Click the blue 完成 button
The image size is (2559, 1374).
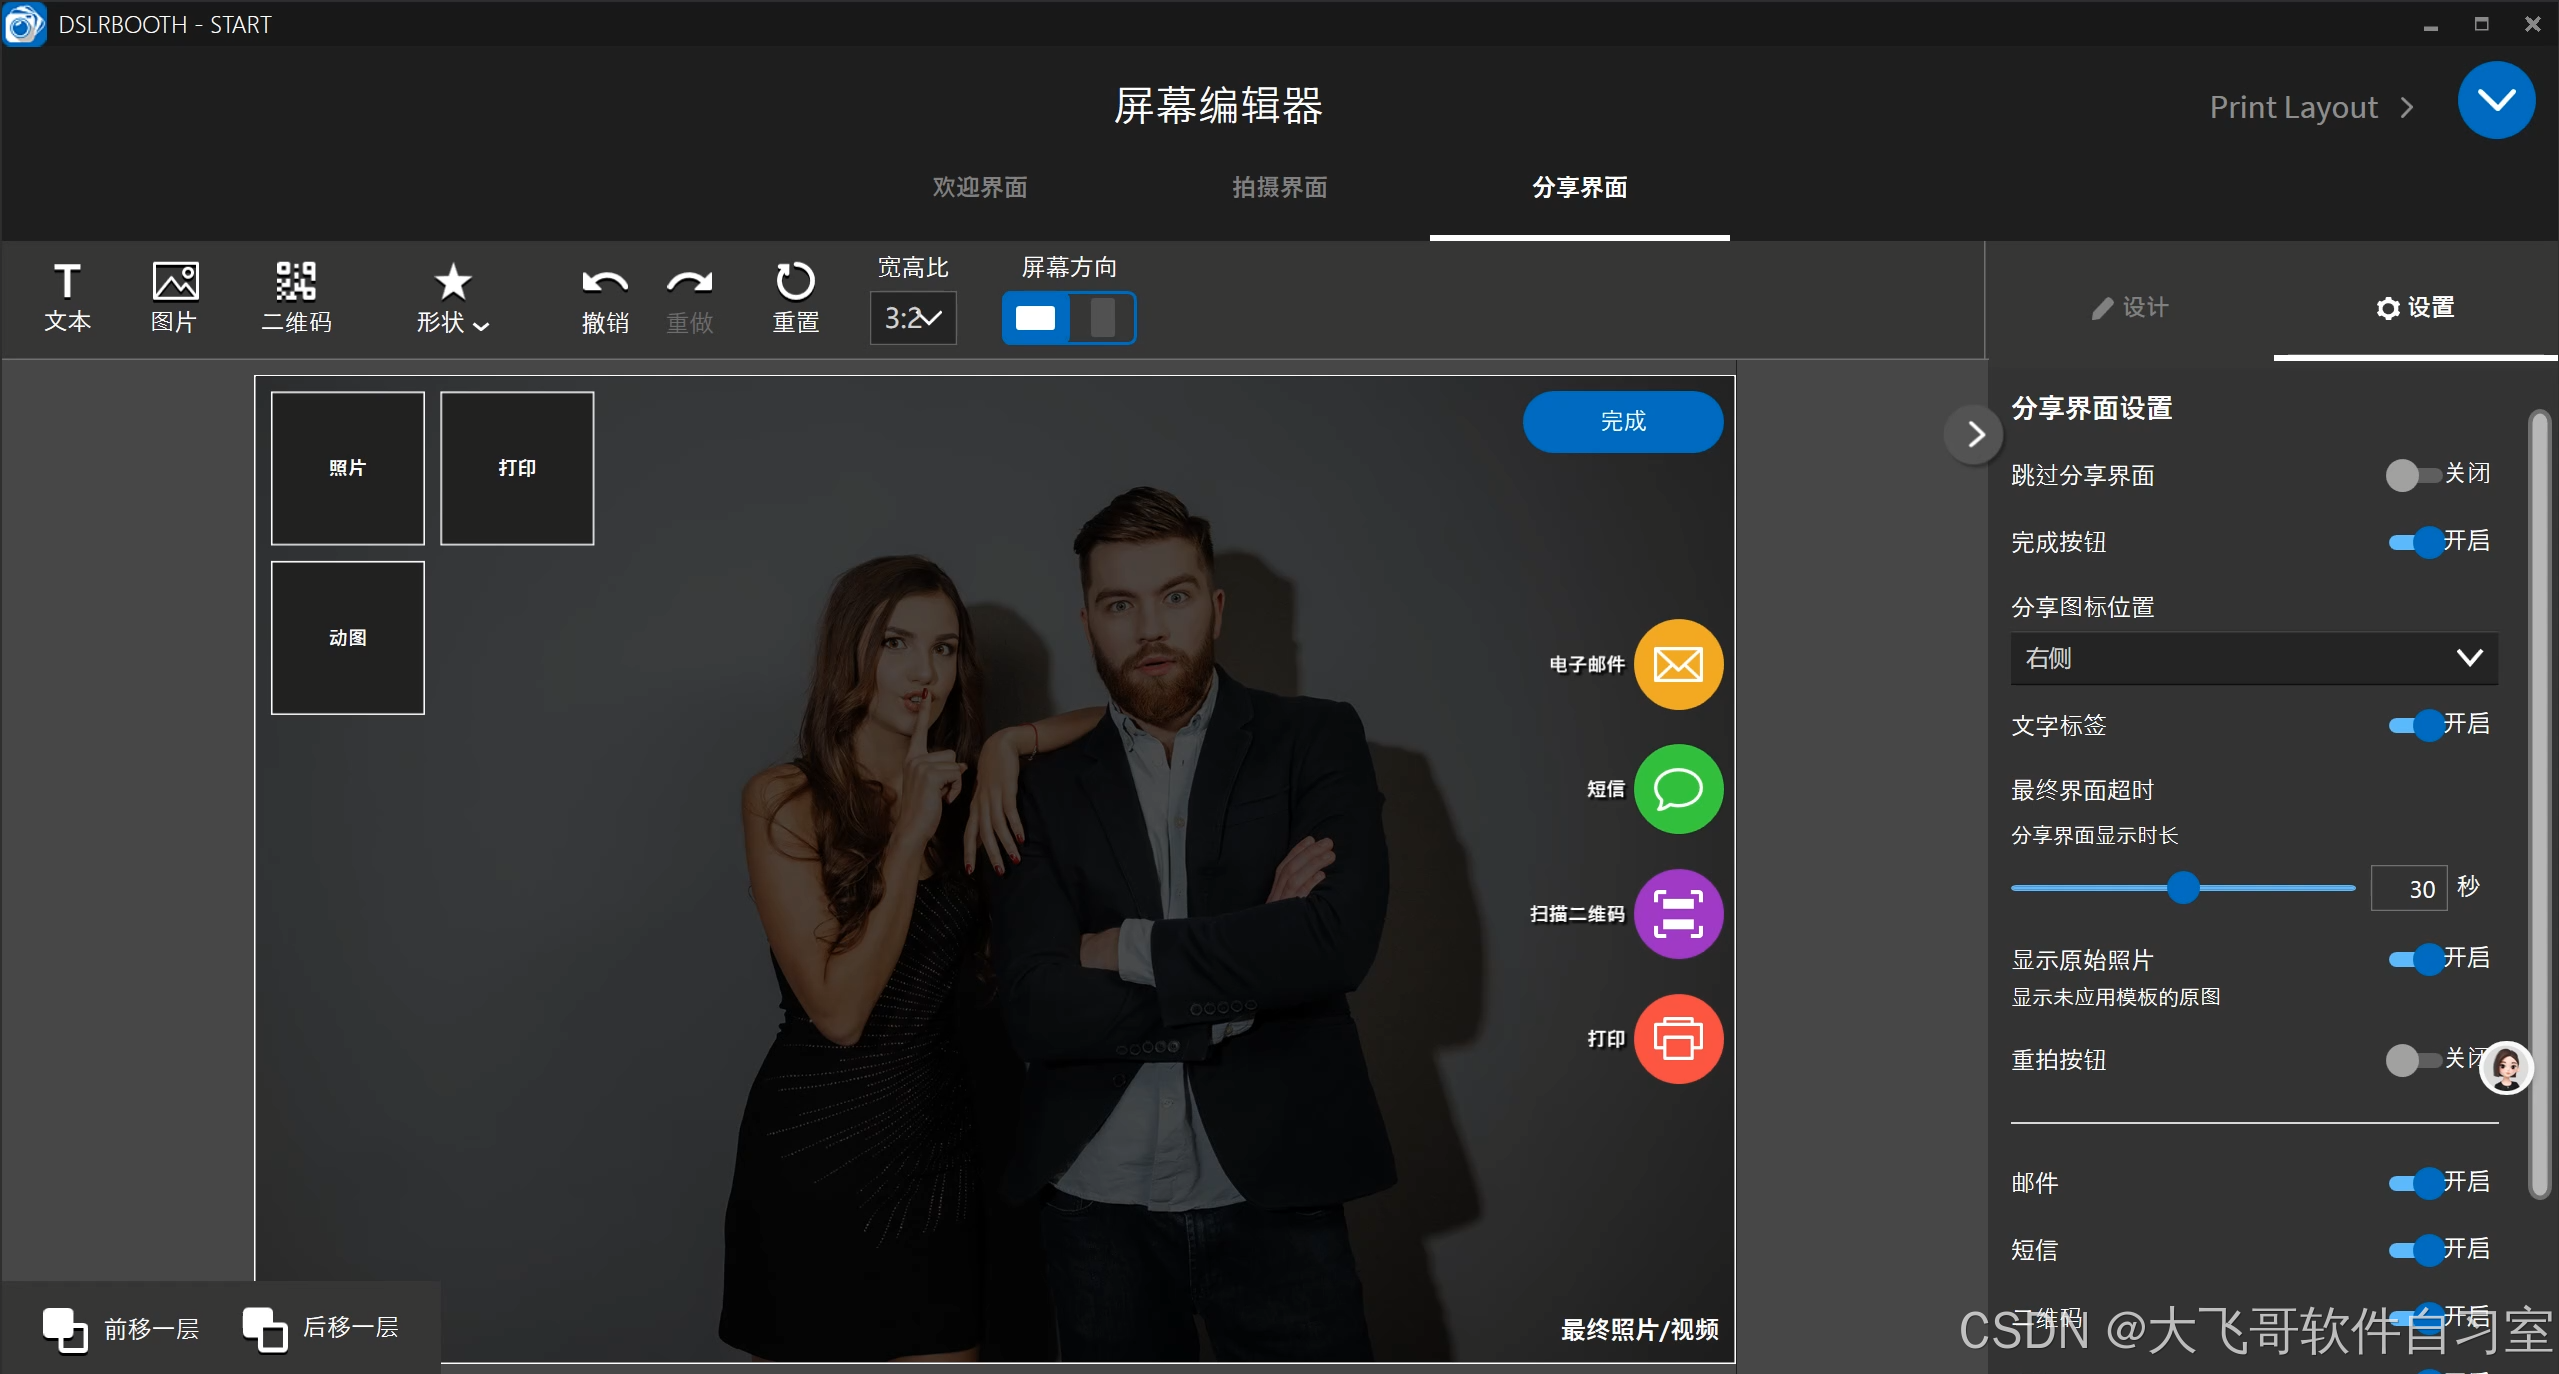click(1622, 421)
